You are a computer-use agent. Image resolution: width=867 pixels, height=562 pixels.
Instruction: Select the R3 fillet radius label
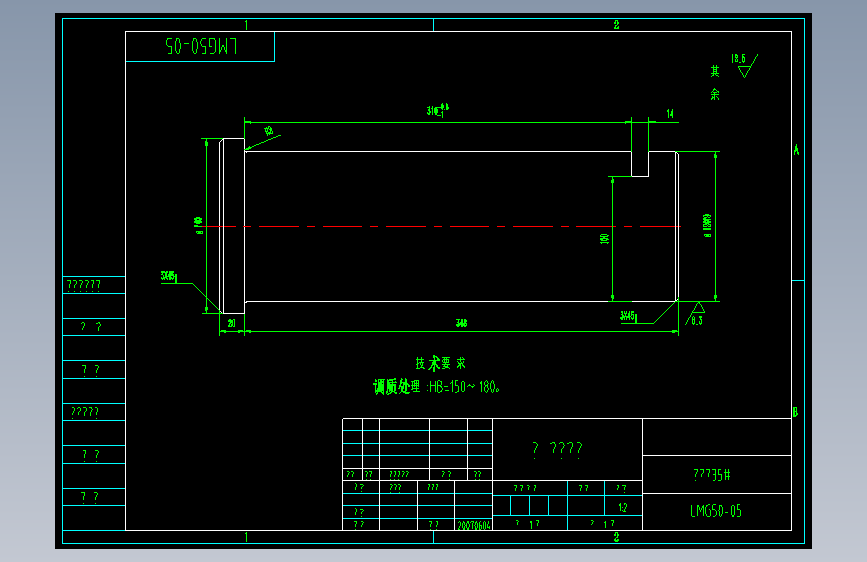click(x=268, y=131)
